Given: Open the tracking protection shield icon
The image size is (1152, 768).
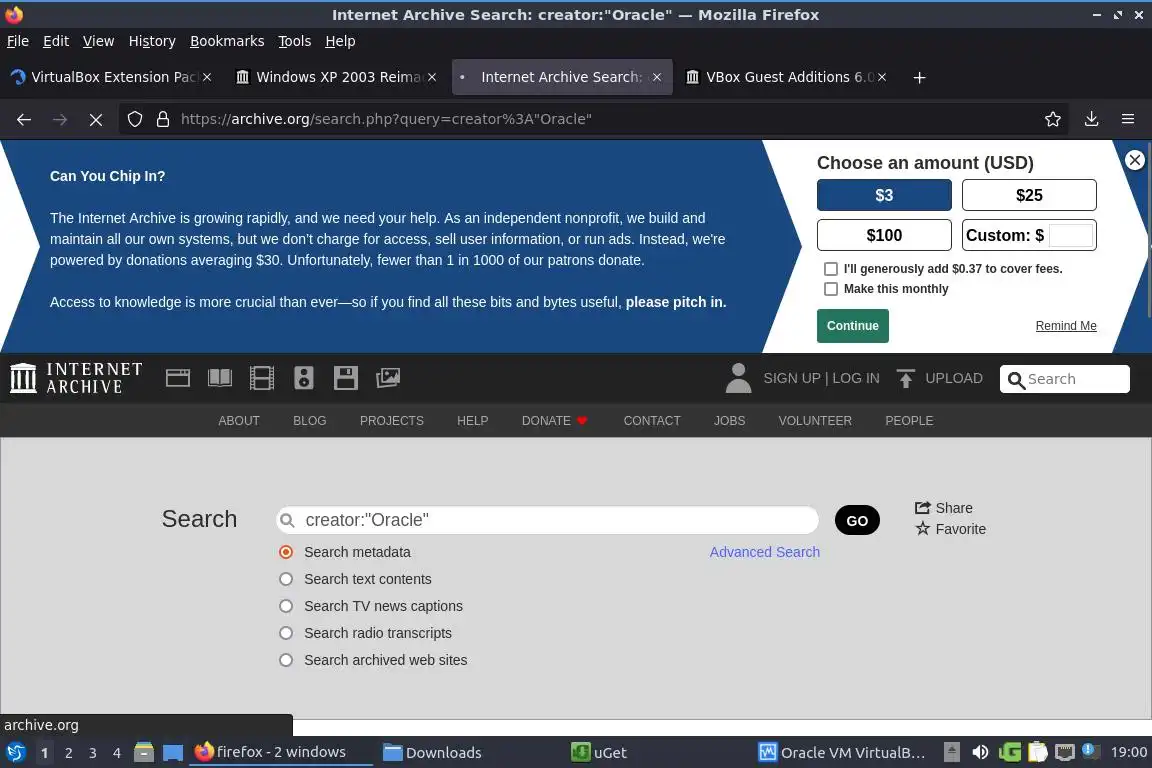Looking at the screenshot, I should [x=134, y=119].
